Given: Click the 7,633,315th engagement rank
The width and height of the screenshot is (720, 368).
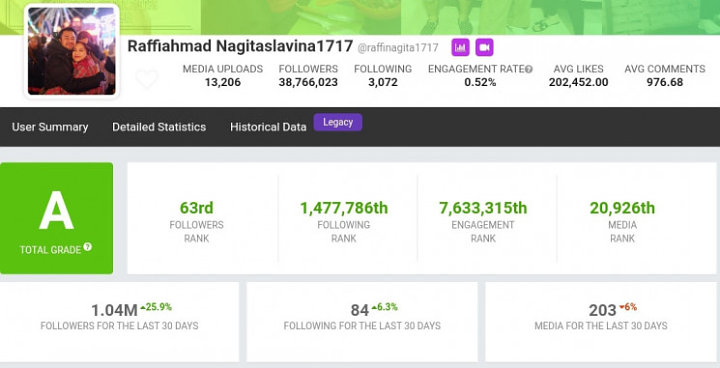Looking at the screenshot, I should pyautogui.click(x=483, y=208).
